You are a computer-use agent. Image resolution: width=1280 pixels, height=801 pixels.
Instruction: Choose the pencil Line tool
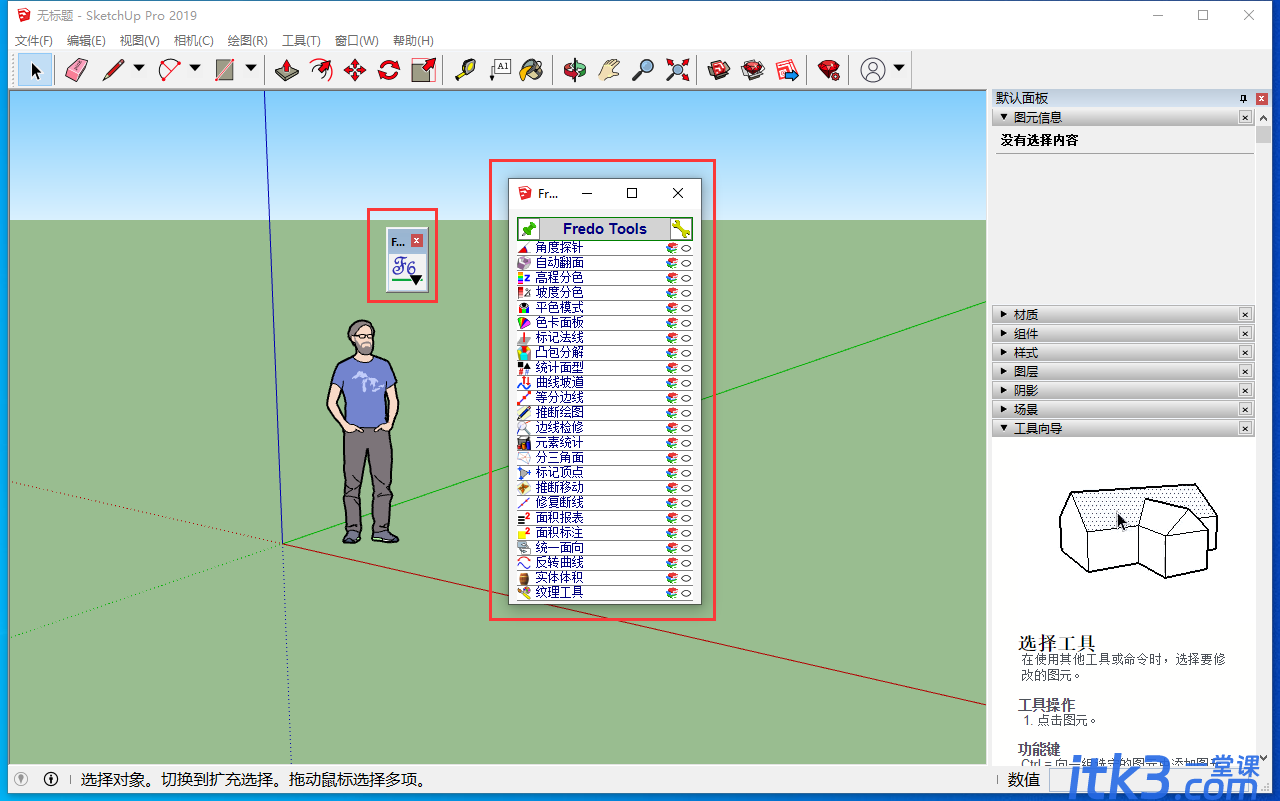(113, 70)
